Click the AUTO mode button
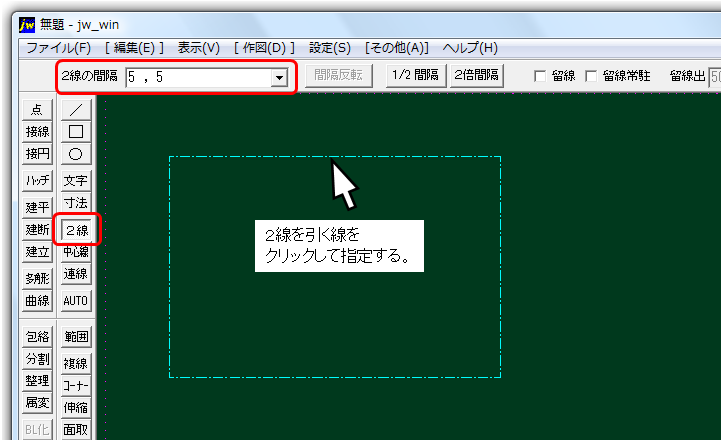The height and width of the screenshot is (441, 722). (x=76, y=300)
